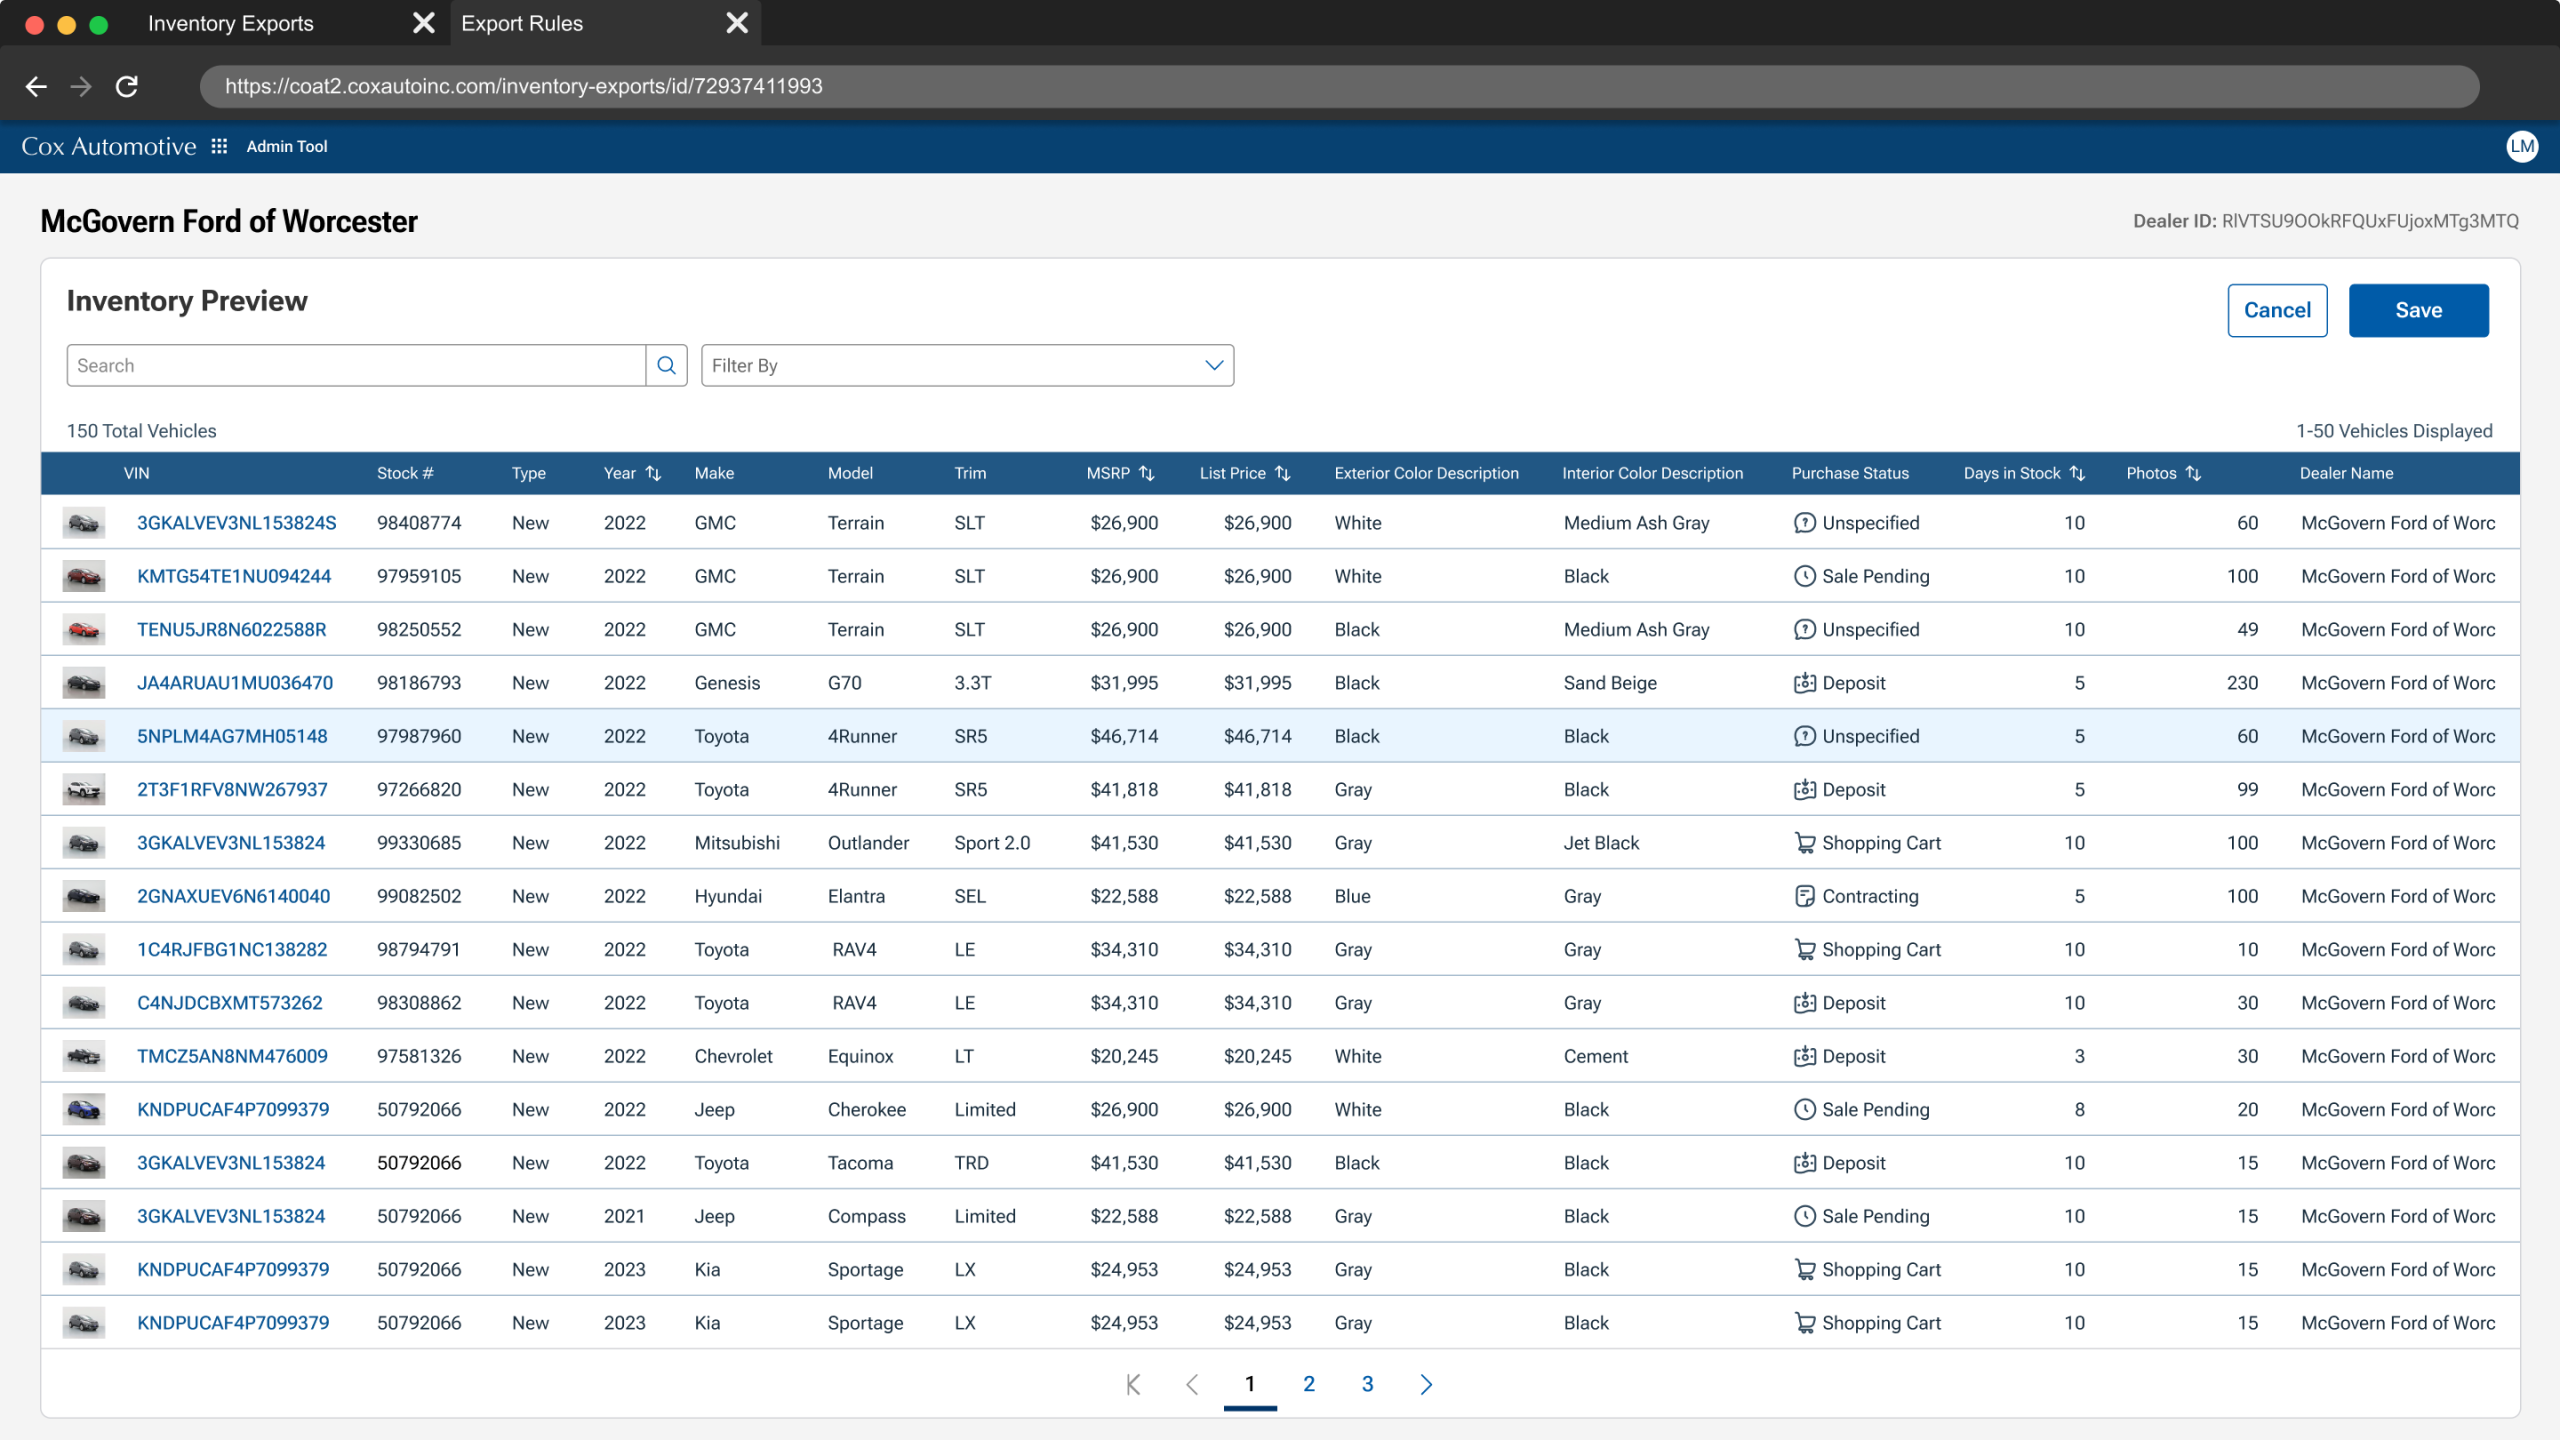Switch to Export Rules browser tab
2560x1440 pixels.
[x=522, y=23]
